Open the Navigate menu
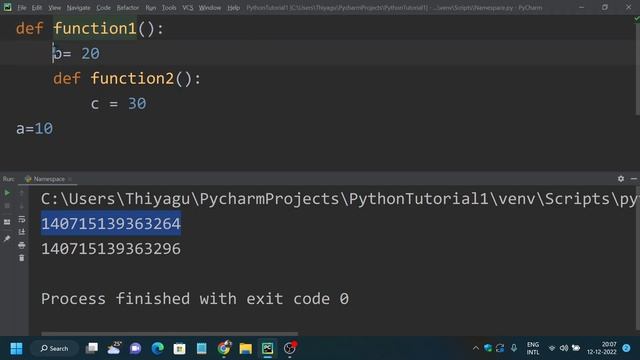 pos(78,8)
